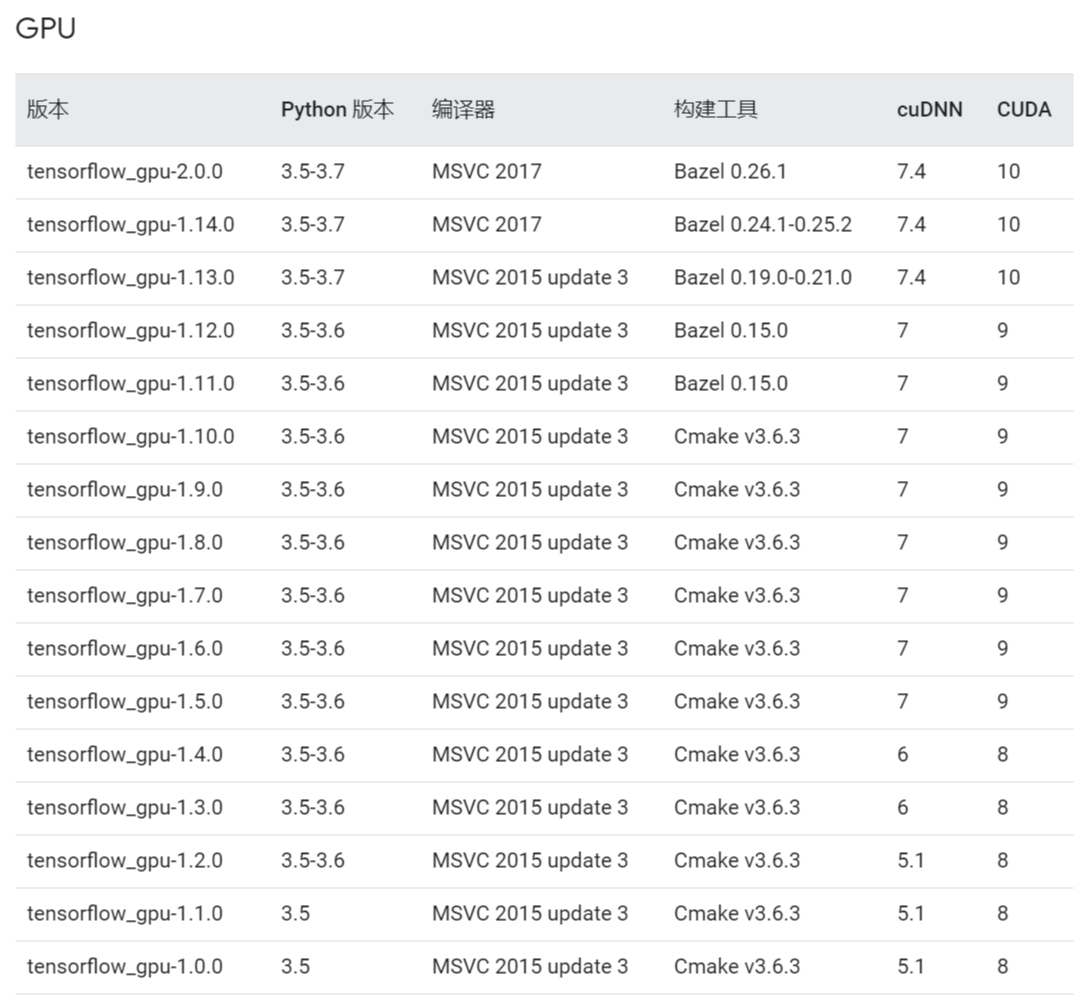Click CUDA 9 in tensorflow_gpu-1.5.0 row
Screen dimensions: 1092x1008
pos(1003,701)
